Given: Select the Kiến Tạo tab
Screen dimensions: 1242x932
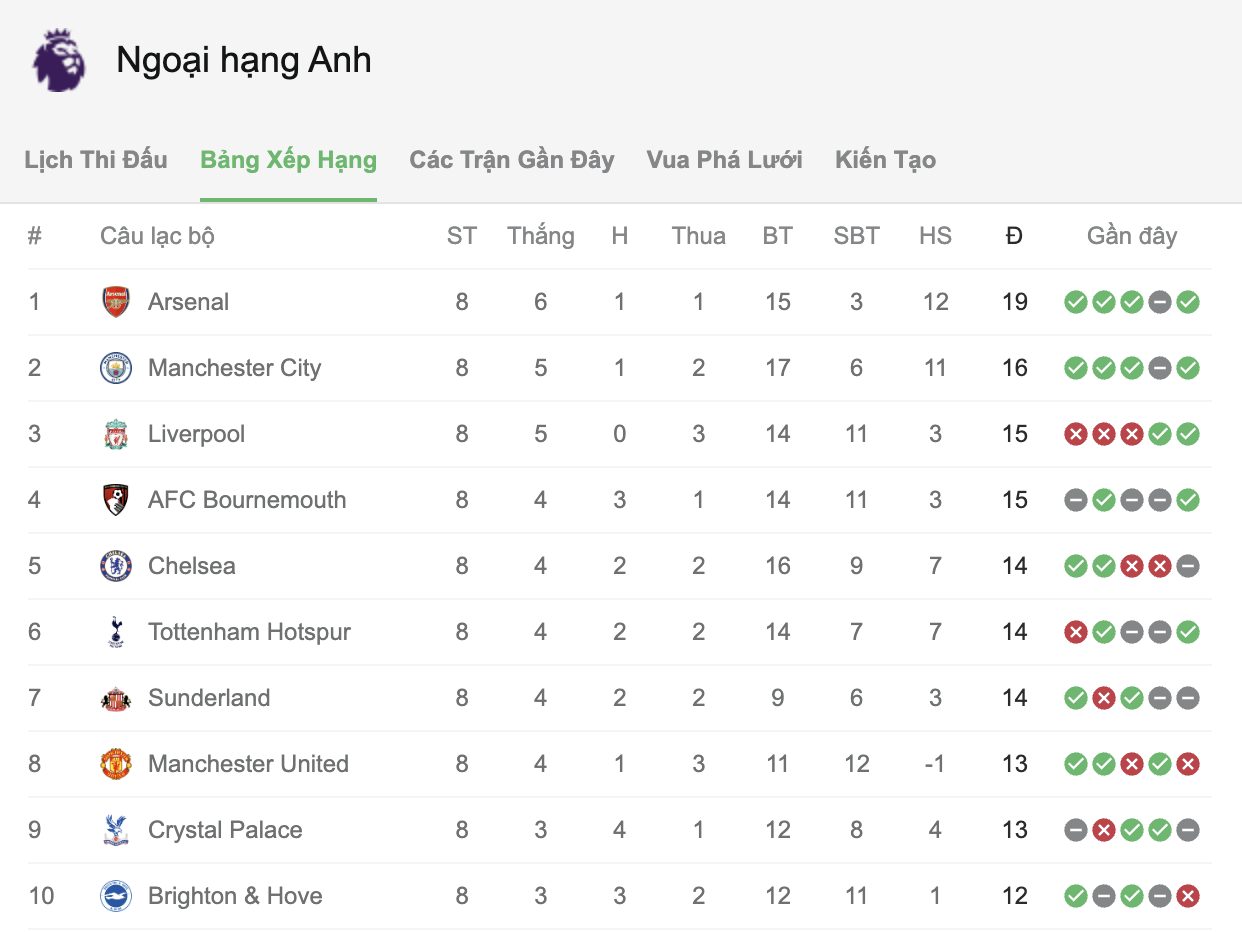Looking at the screenshot, I should point(885,160).
